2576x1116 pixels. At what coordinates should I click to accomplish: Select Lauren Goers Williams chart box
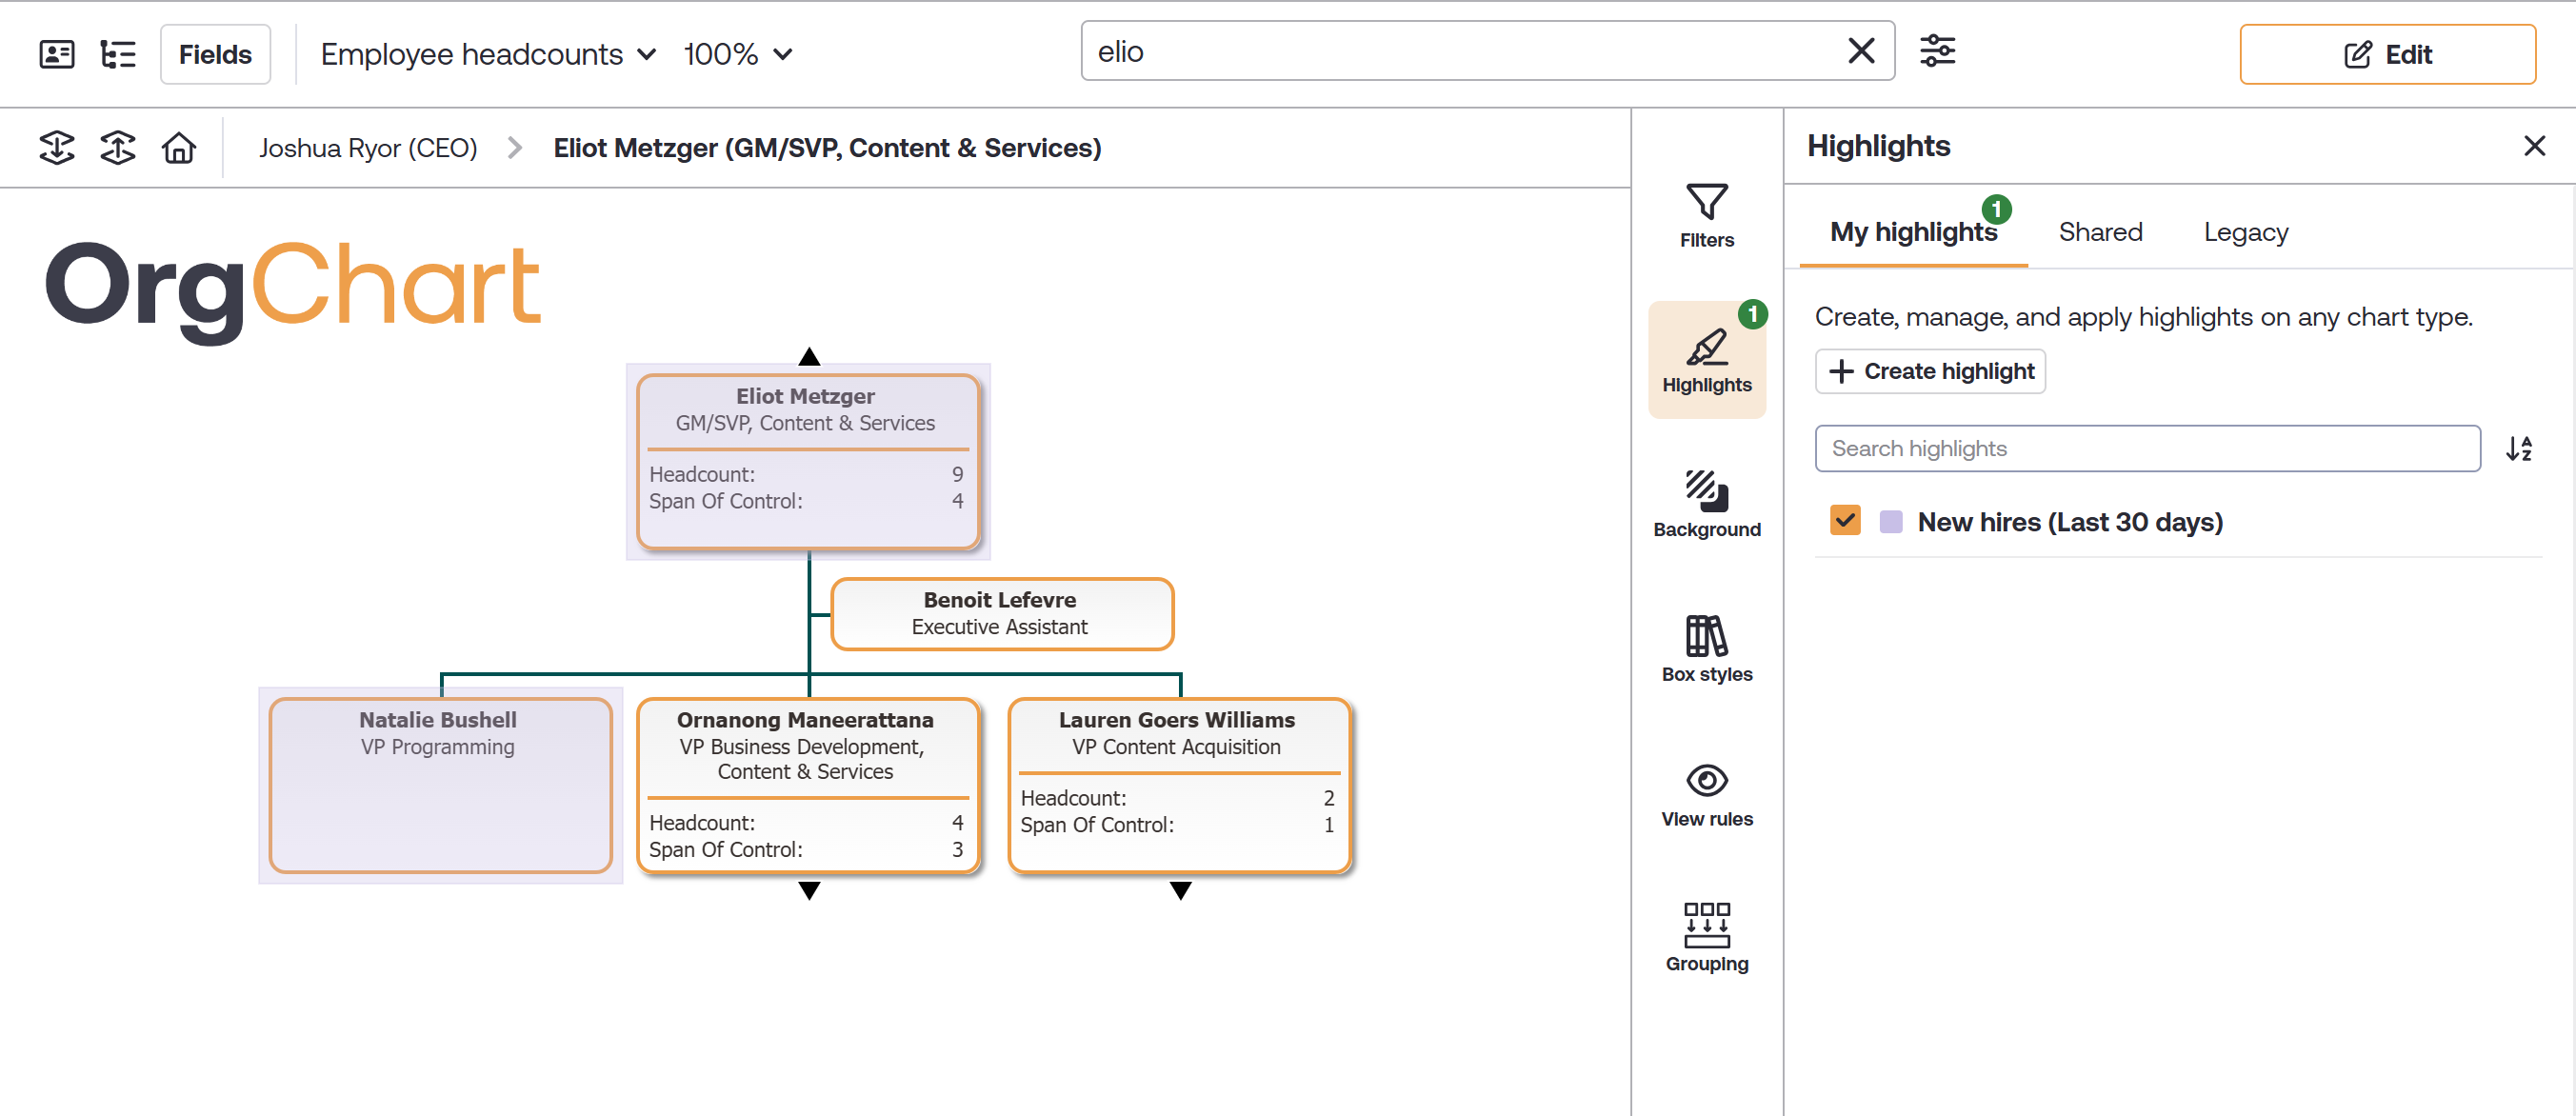click(1179, 784)
